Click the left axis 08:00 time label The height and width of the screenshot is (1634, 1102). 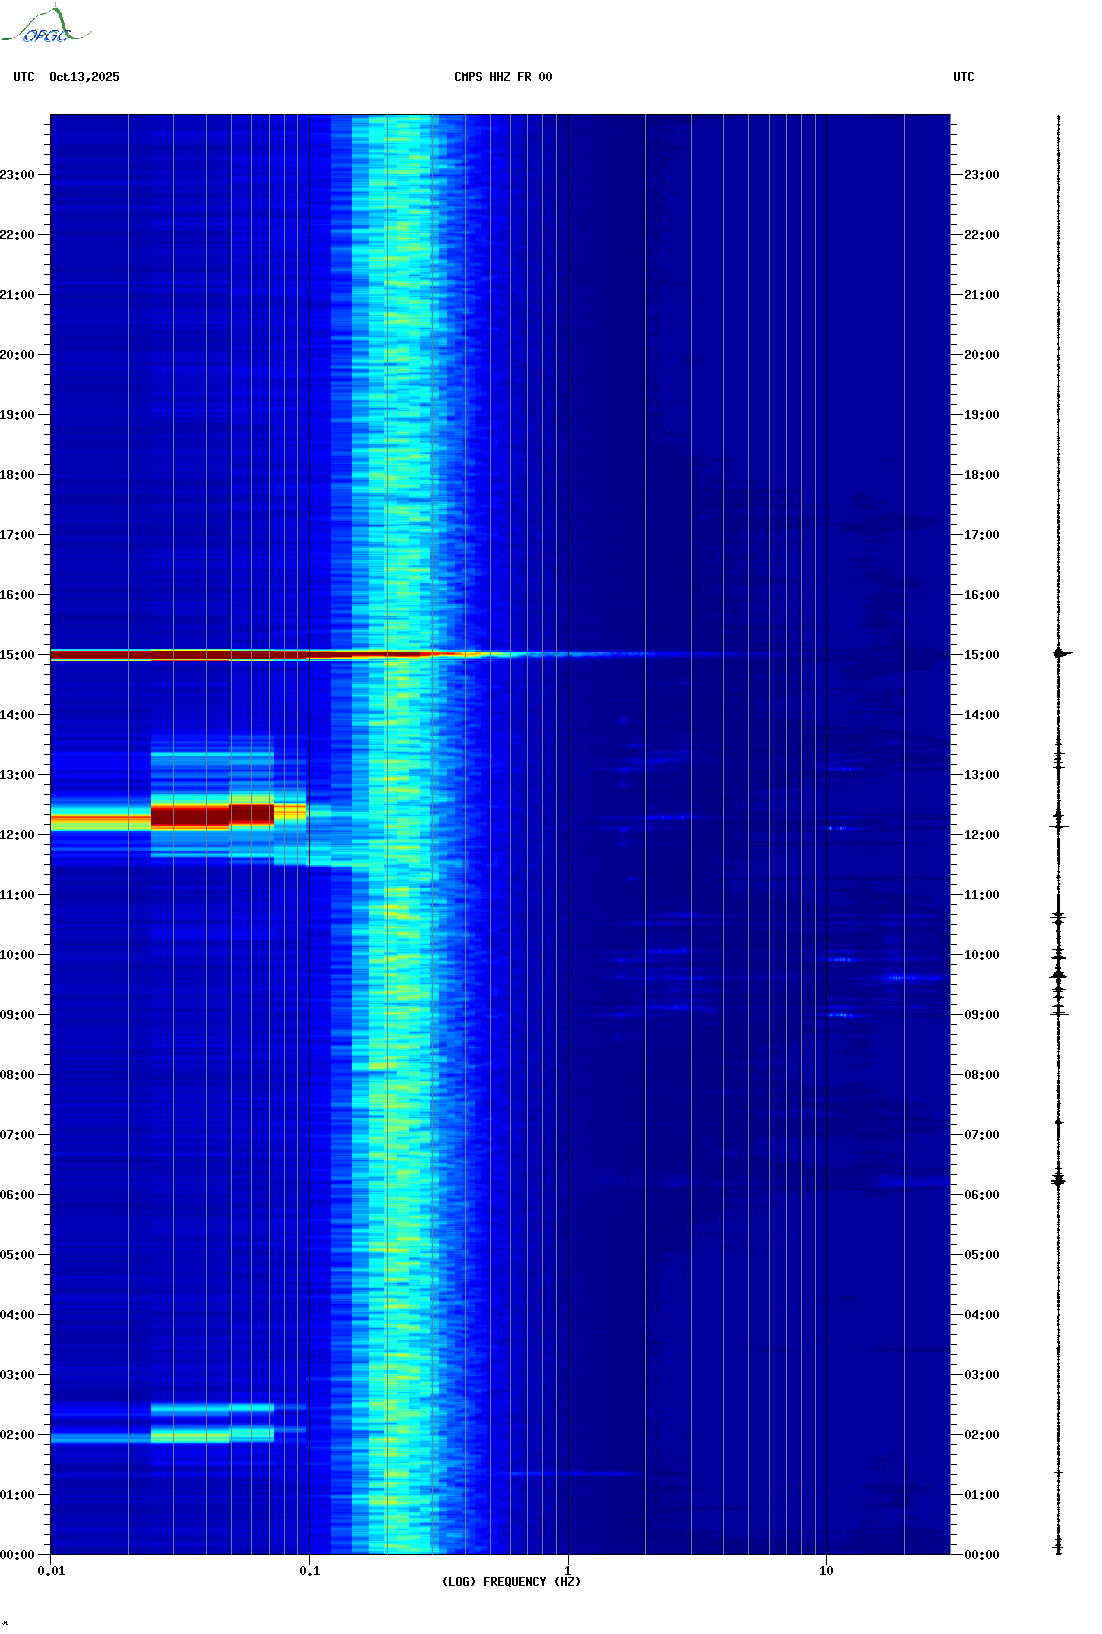pyautogui.click(x=17, y=1075)
